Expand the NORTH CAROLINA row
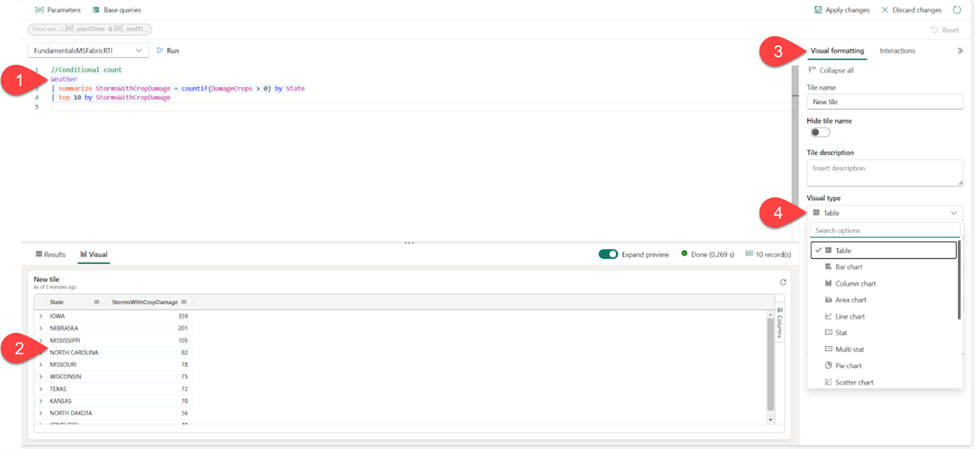The width and height of the screenshot is (975, 449). tap(40, 353)
